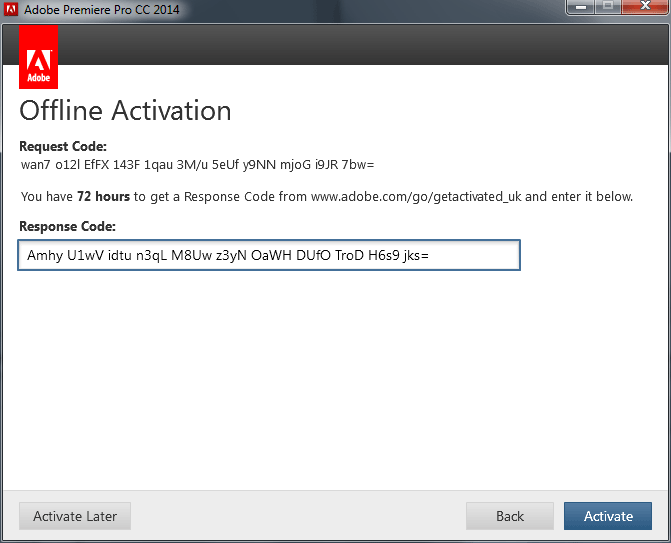Focus the Response Code input field

(269, 255)
